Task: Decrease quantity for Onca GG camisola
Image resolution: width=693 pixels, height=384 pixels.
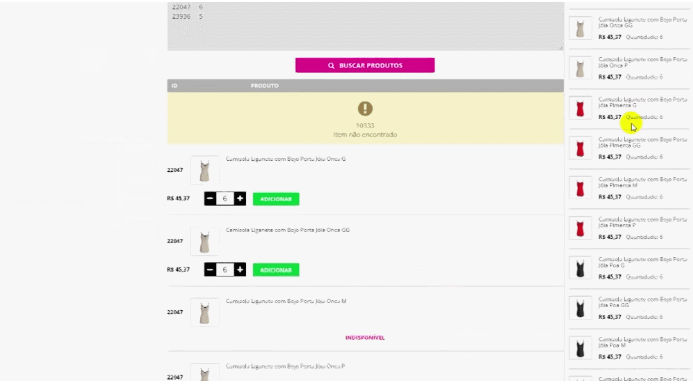Action: click(210, 270)
